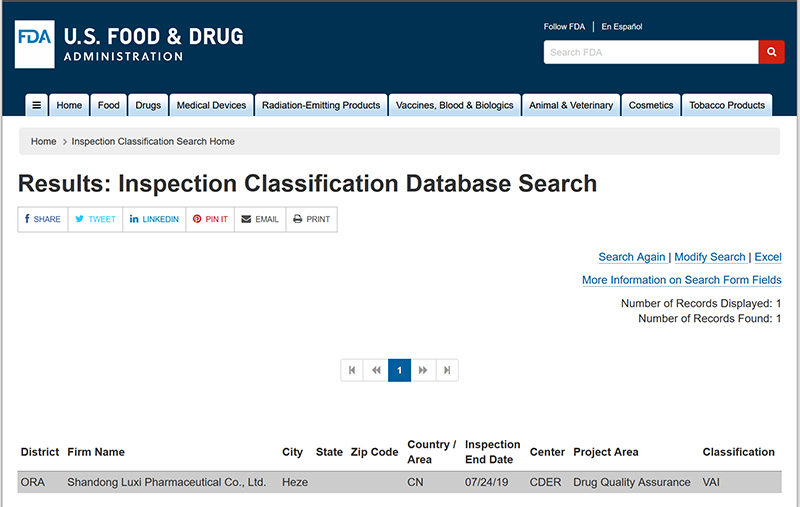Image resolution: width=800 pixels, height=507 pixels.
Task: Pin this page with Pin It
Action: [210, 219]
